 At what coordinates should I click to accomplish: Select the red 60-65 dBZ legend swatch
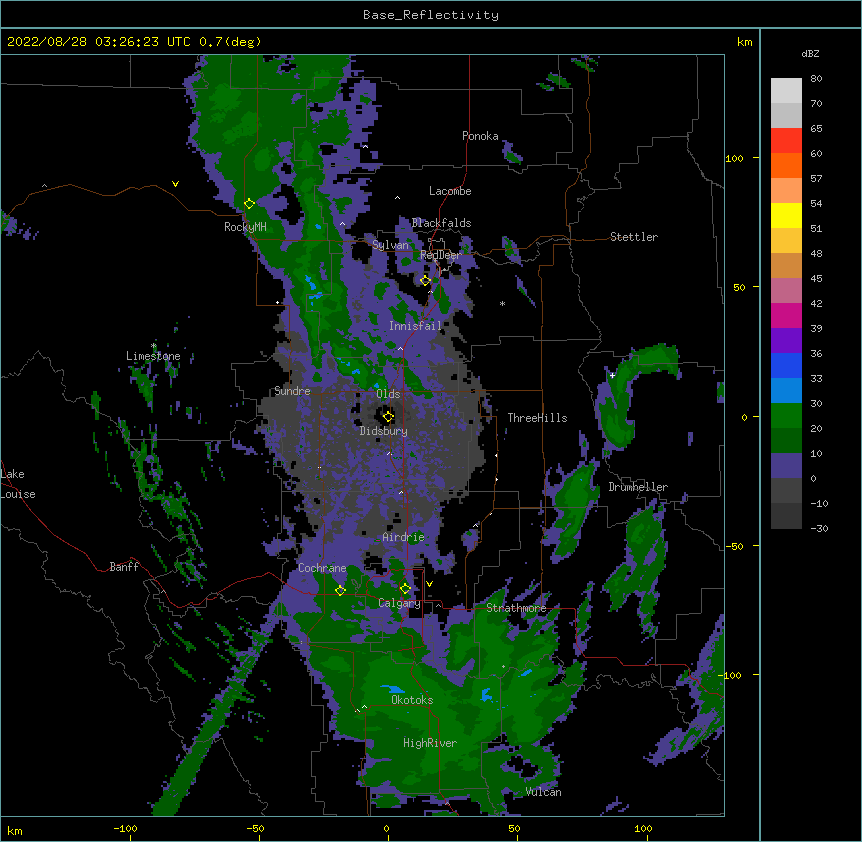tap(786, 141)
